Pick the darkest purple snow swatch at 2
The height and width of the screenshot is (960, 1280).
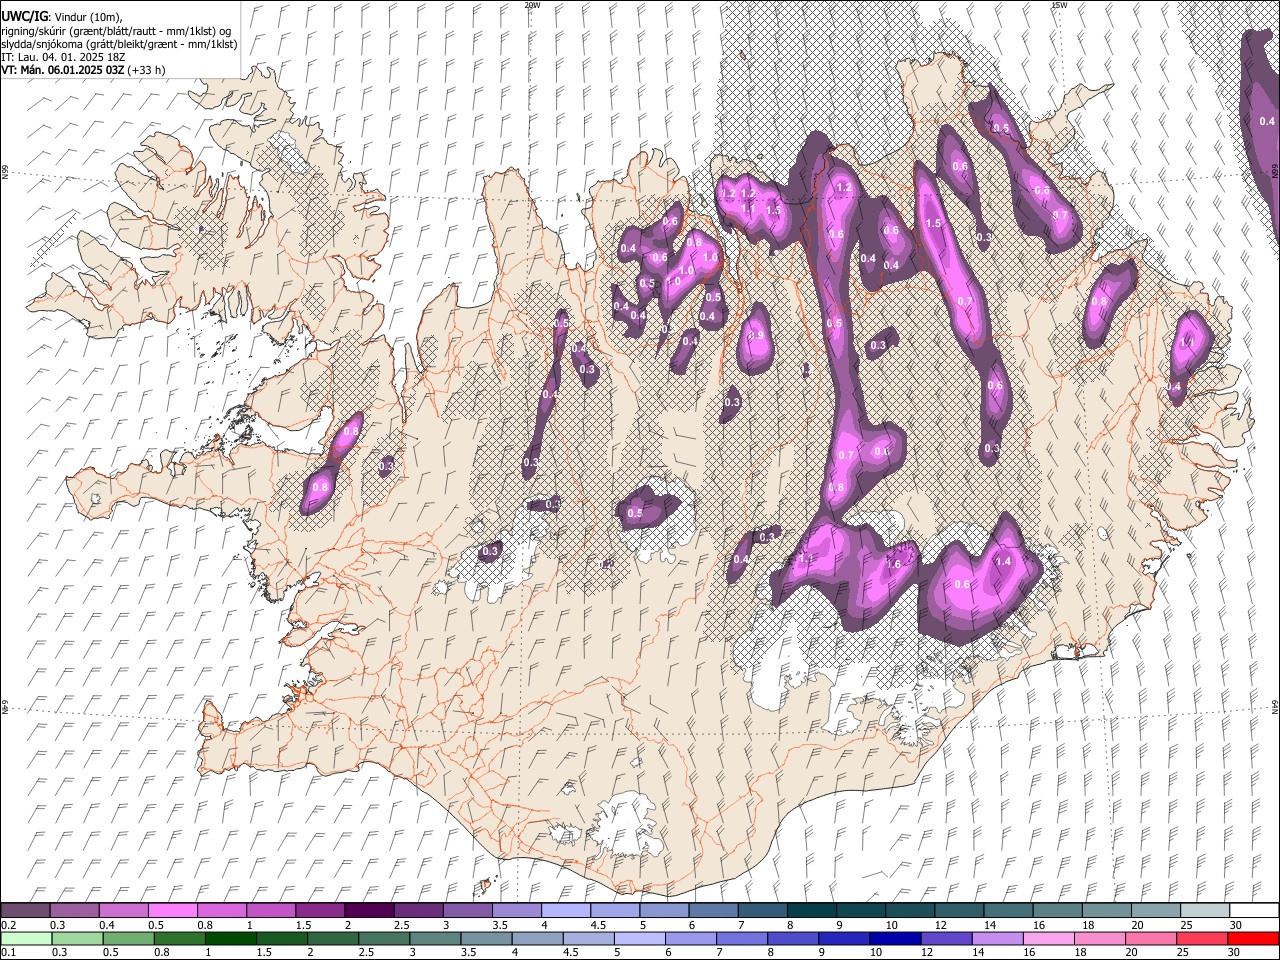coord(369,911)
